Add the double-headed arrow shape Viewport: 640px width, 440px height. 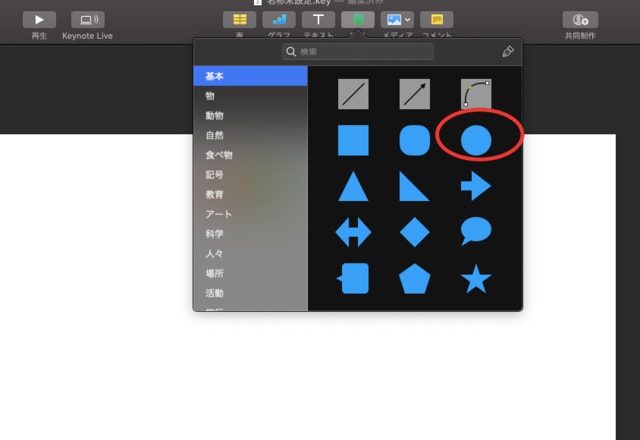tap(353, 232)
